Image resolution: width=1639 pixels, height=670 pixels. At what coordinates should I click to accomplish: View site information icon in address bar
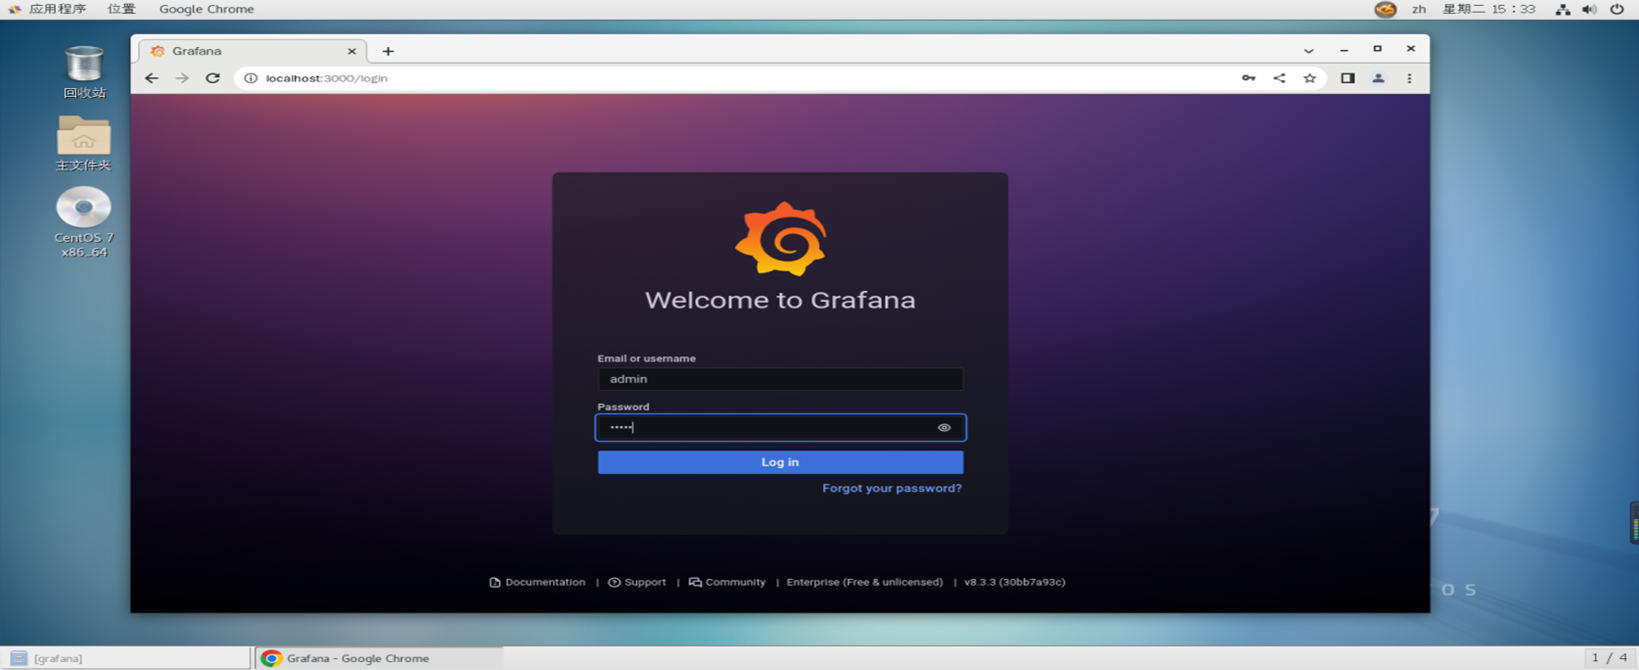click(251, 78)
